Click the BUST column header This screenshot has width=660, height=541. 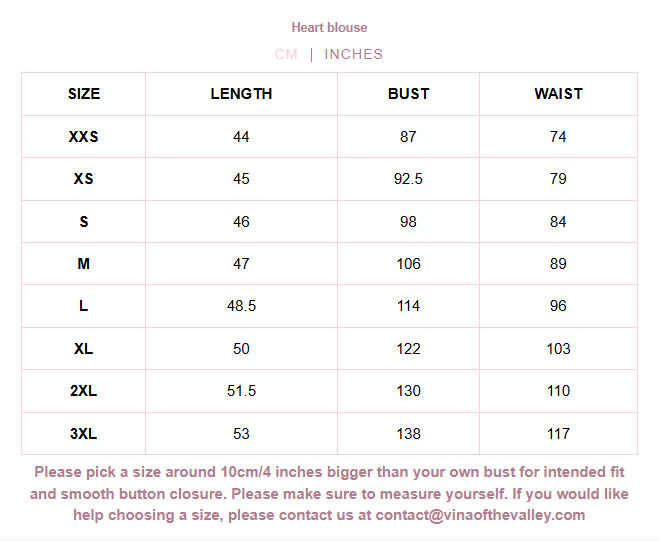pyautogui.click(x=408, y=94)
